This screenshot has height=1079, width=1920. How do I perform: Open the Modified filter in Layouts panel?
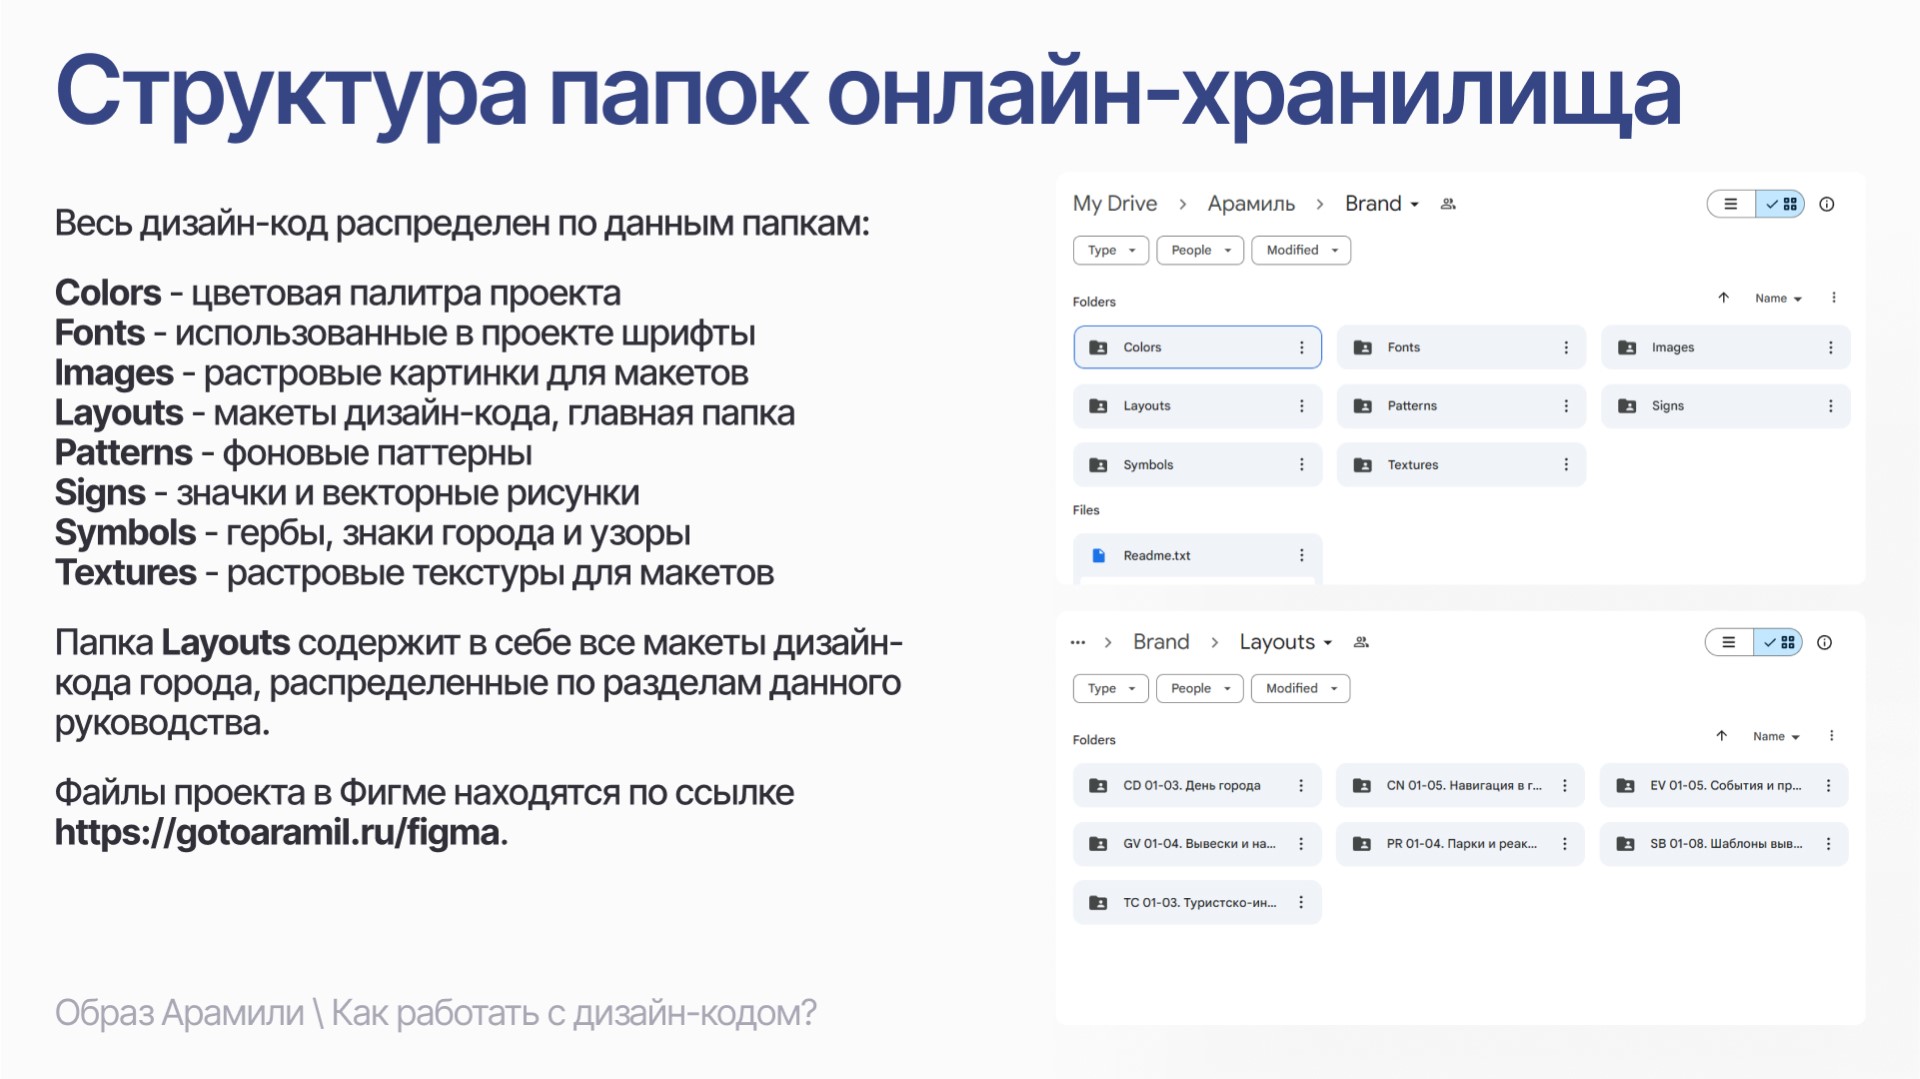[x=1300, y=688]
